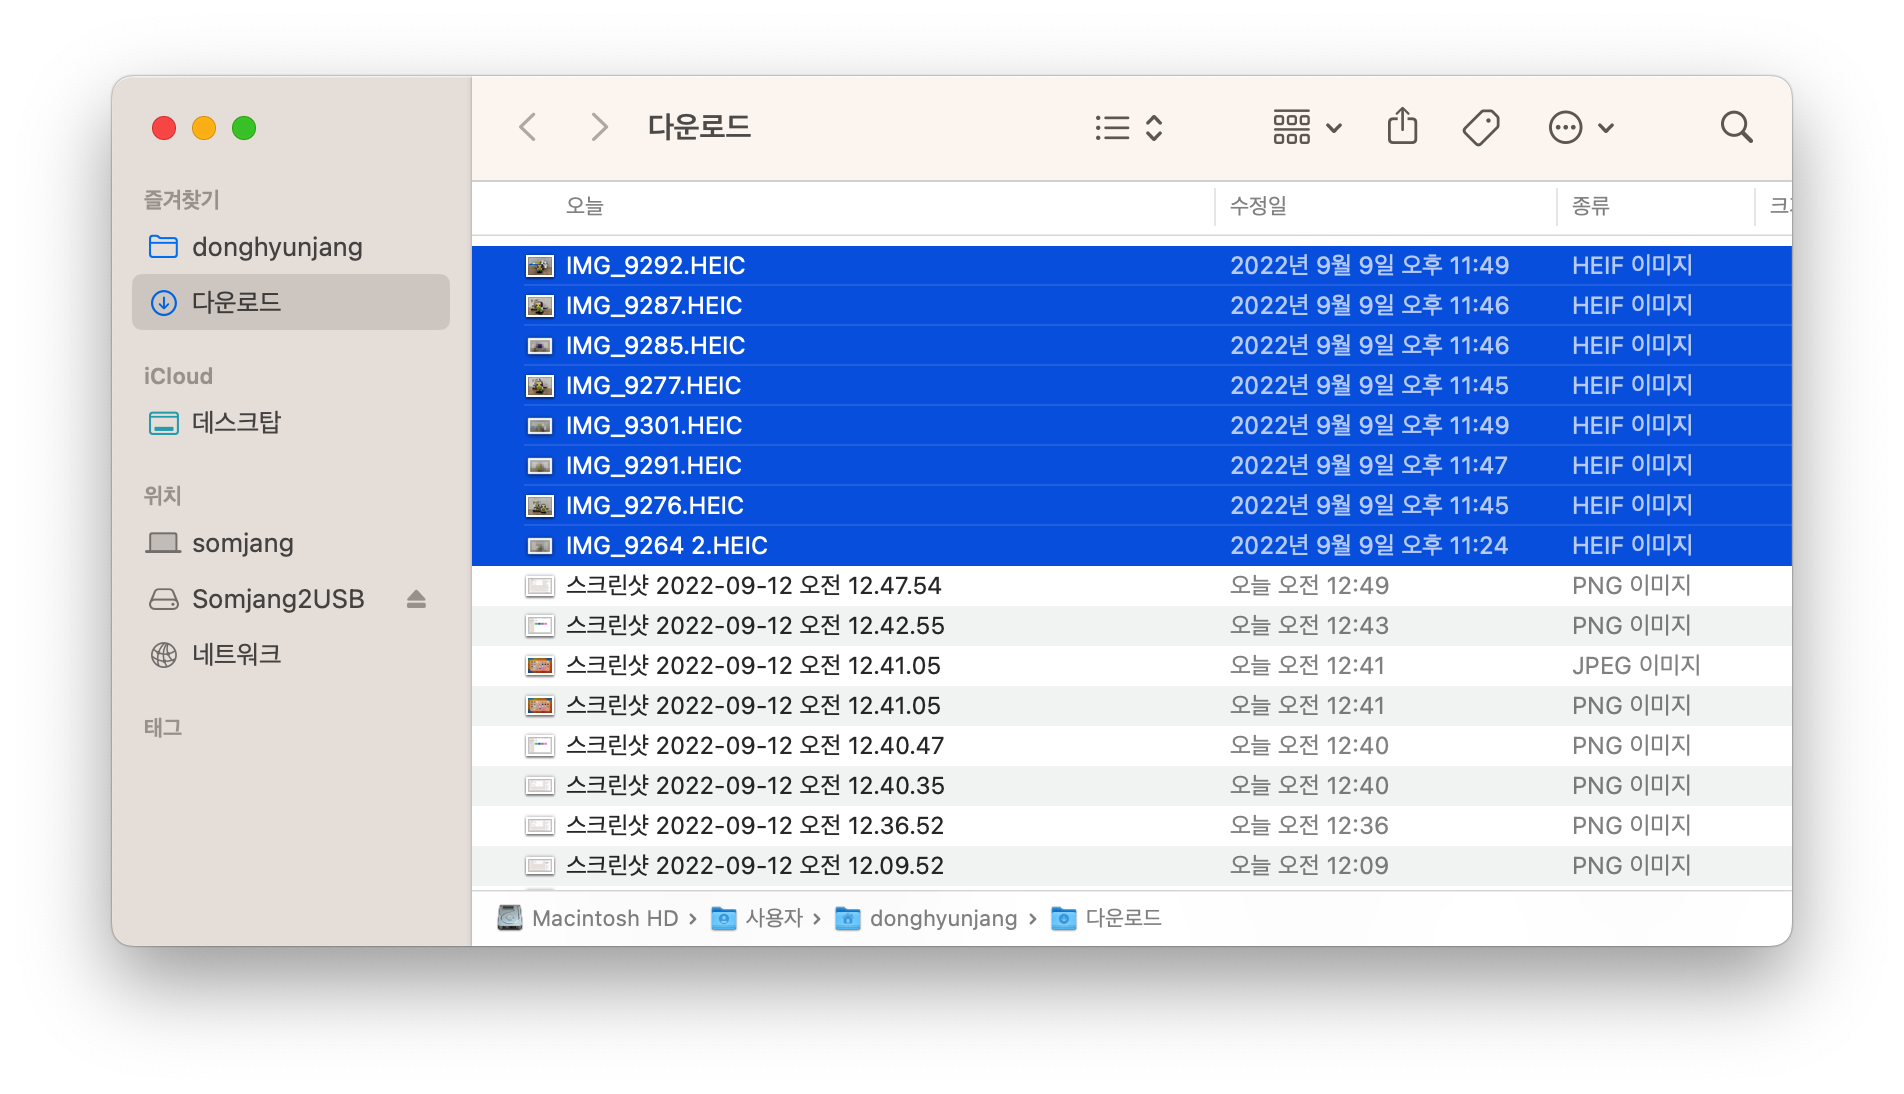Go back with the left chevron button
This screenshot has width=1904, height=1094.
528,127
